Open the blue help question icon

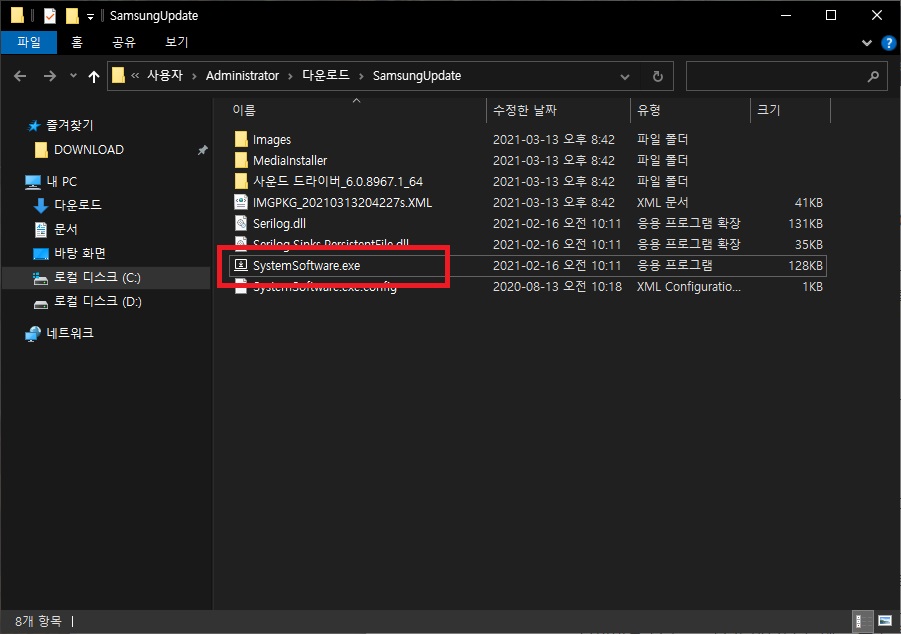888,43
